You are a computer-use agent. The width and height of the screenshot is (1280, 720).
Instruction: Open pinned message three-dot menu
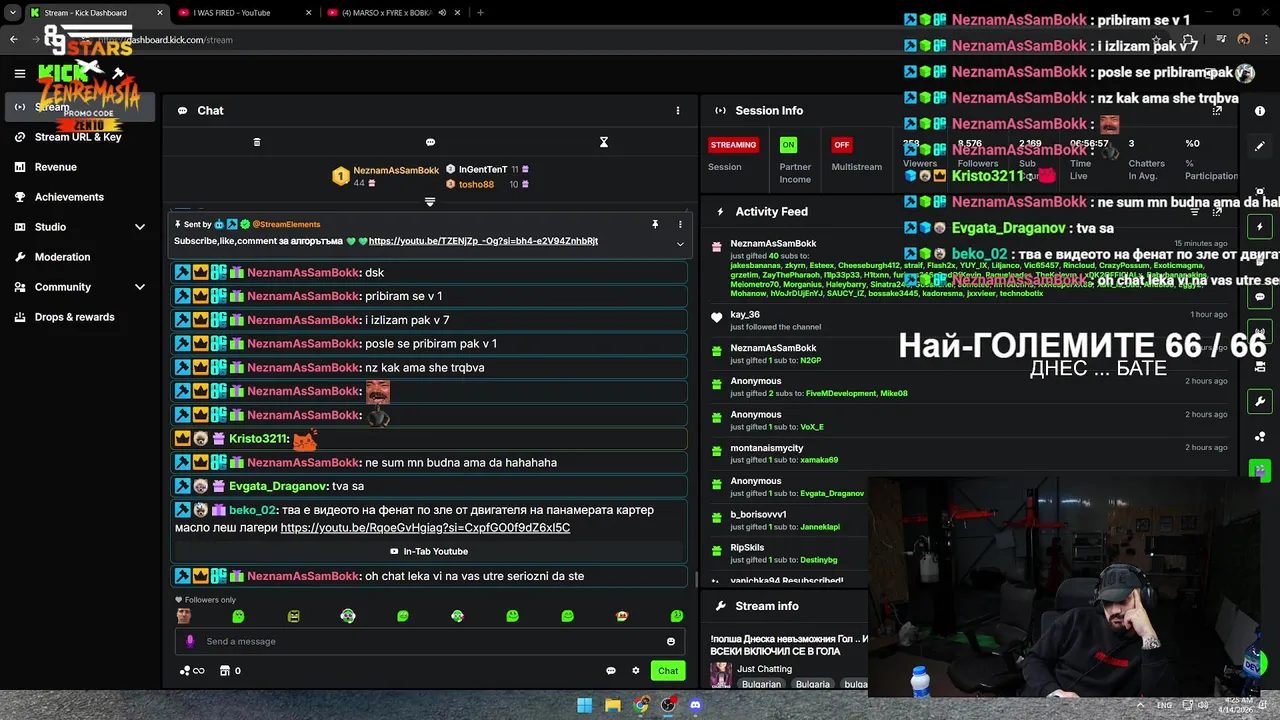[x=680, y=224]
